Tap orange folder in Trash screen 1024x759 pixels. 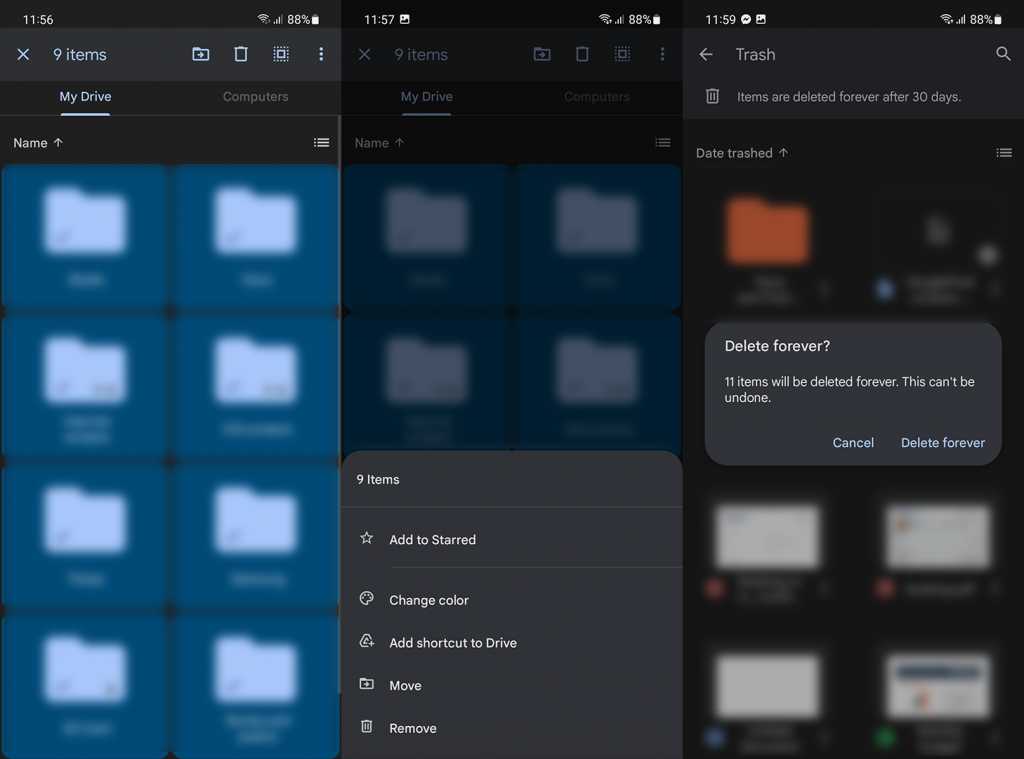[768, 231]
